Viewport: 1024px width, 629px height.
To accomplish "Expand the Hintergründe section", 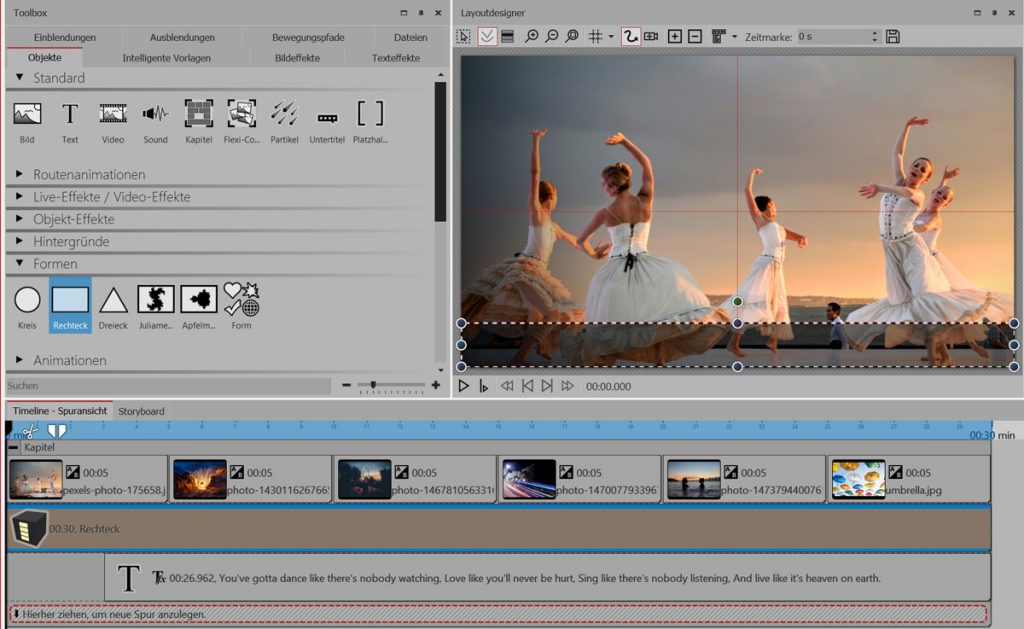I will [x=70, y=241].
